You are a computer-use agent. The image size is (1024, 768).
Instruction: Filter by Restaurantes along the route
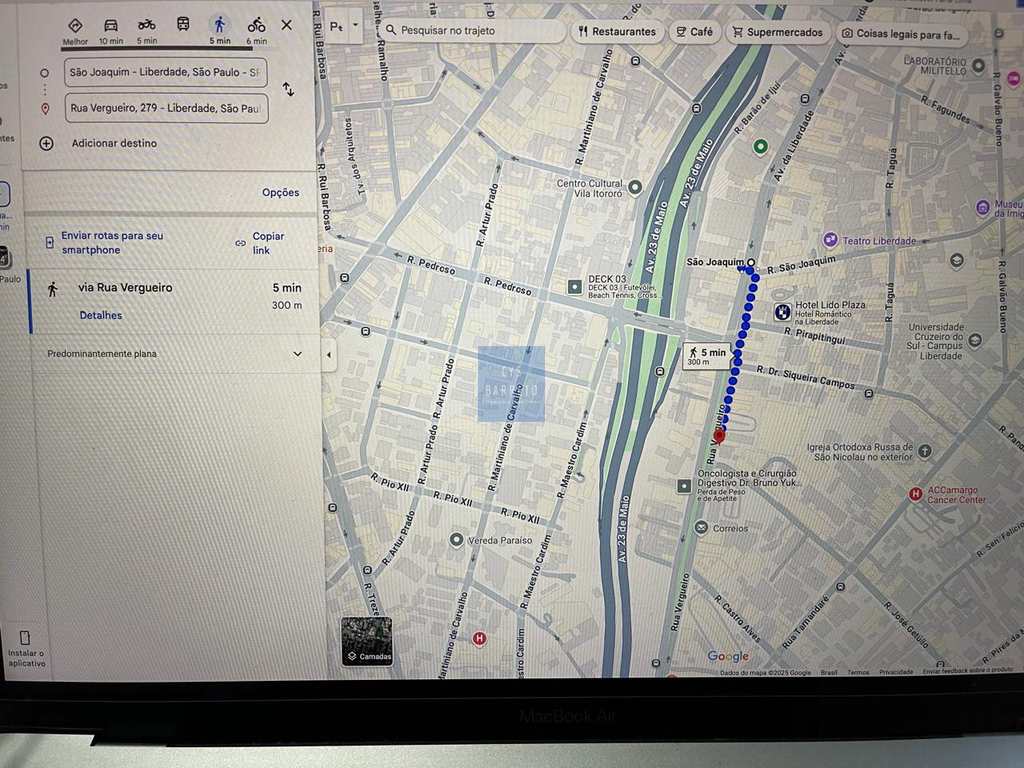617,31
